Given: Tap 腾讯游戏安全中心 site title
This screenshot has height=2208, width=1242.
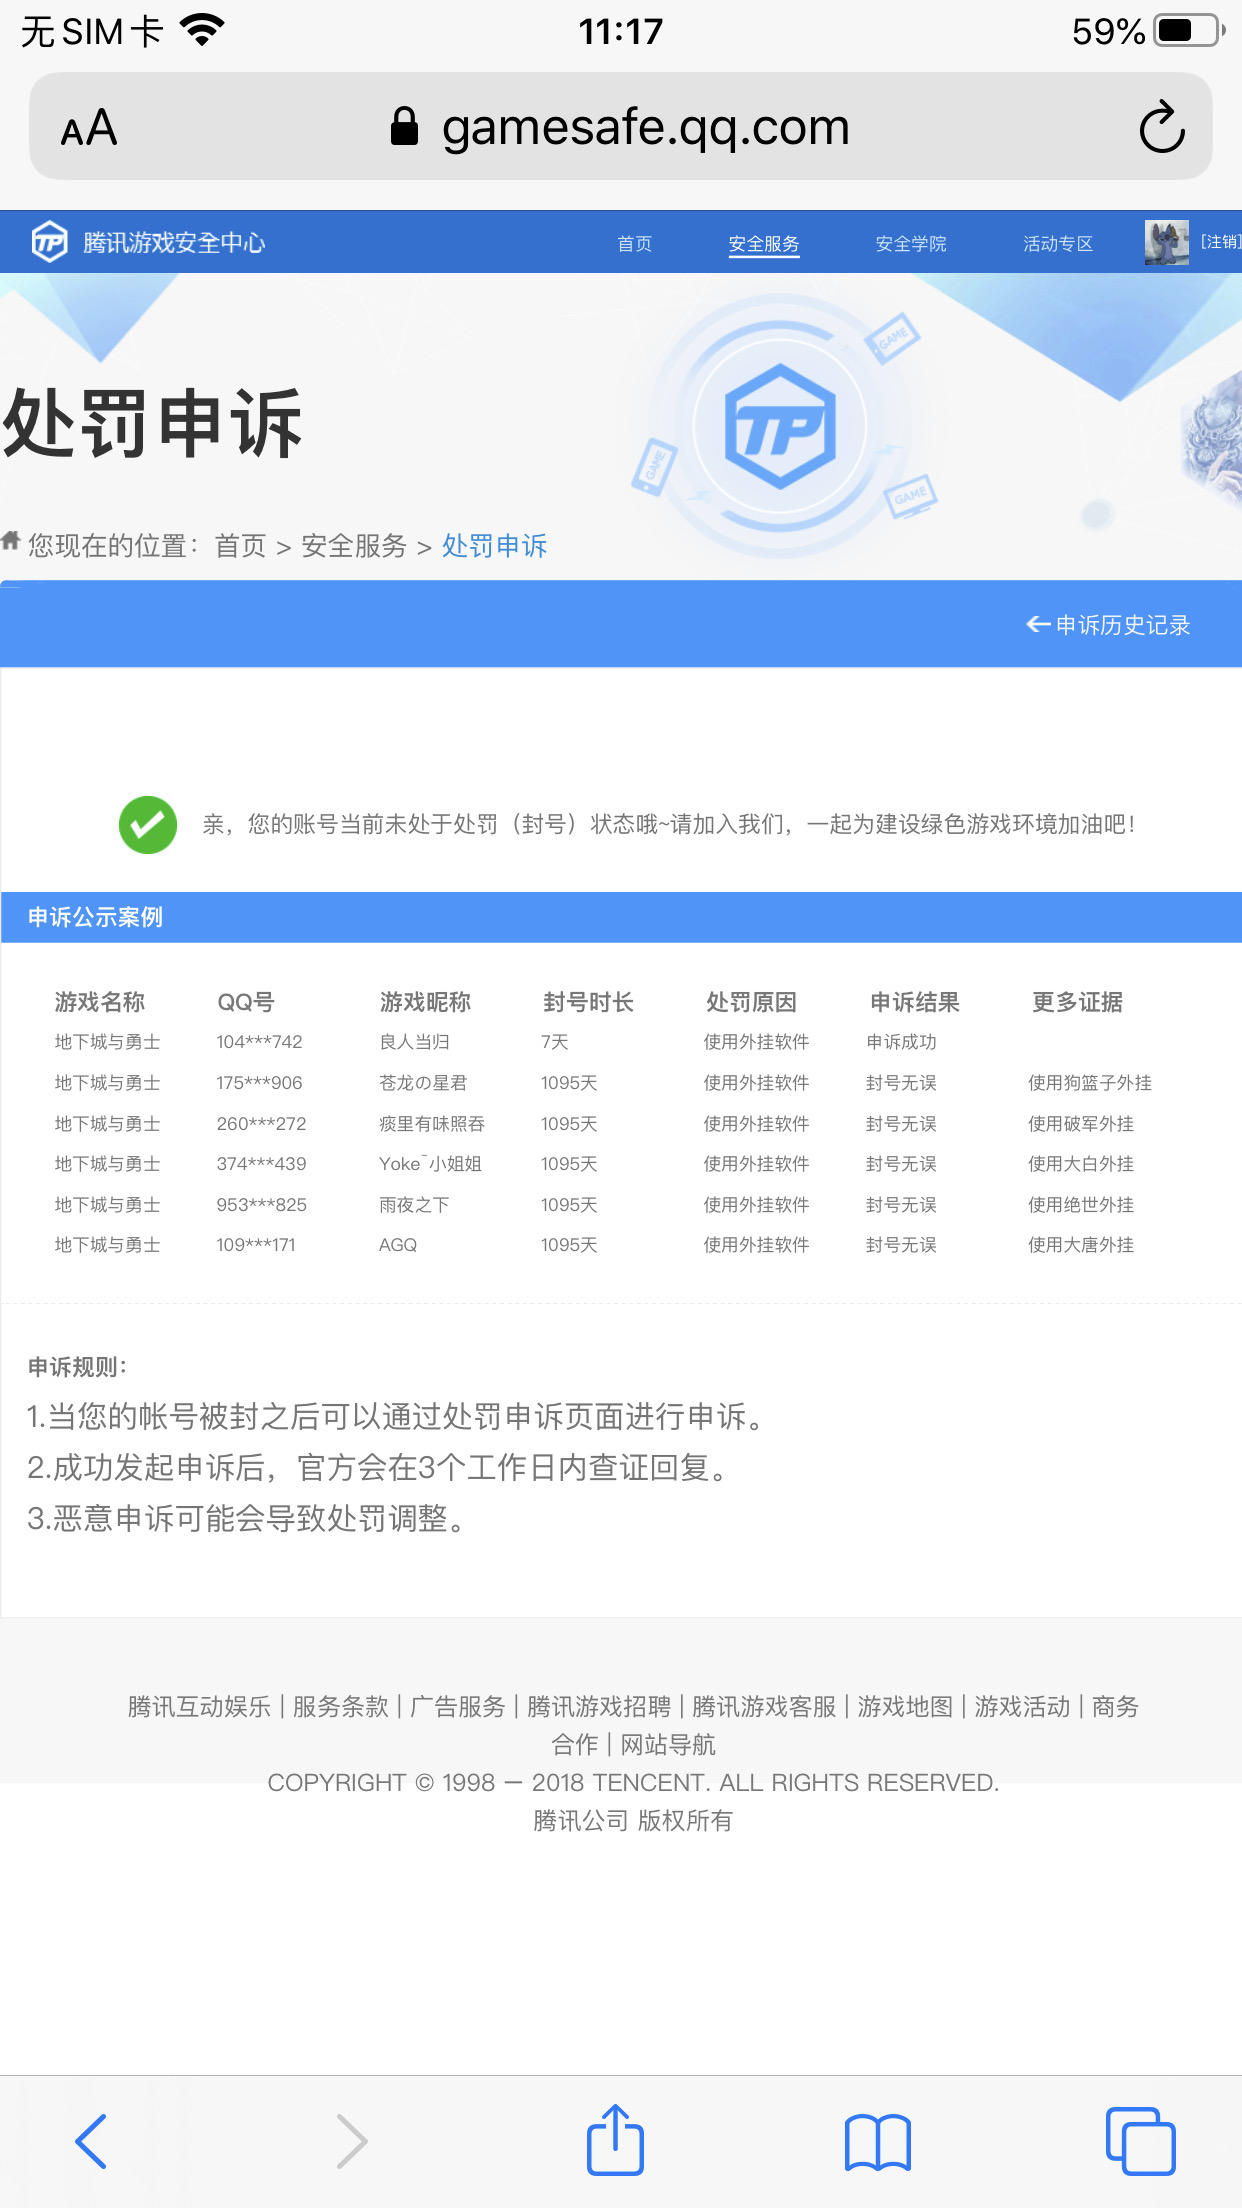Looking at the screenshot, I should tap(174, 243).
